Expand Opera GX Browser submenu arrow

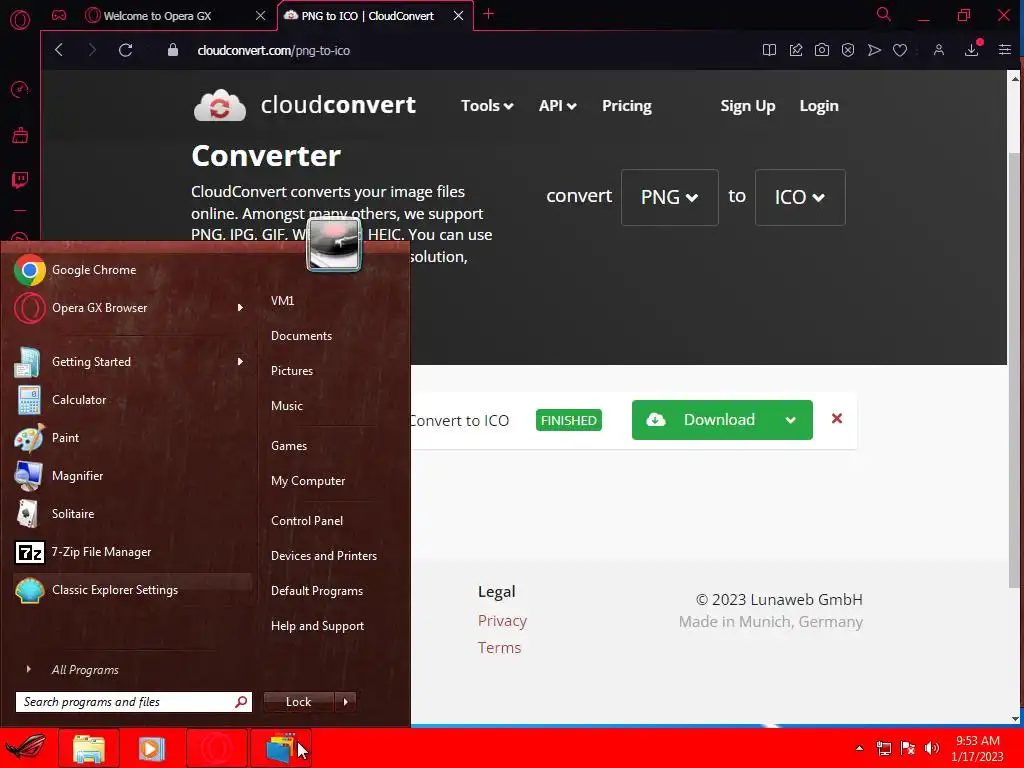tap(240, 308)
